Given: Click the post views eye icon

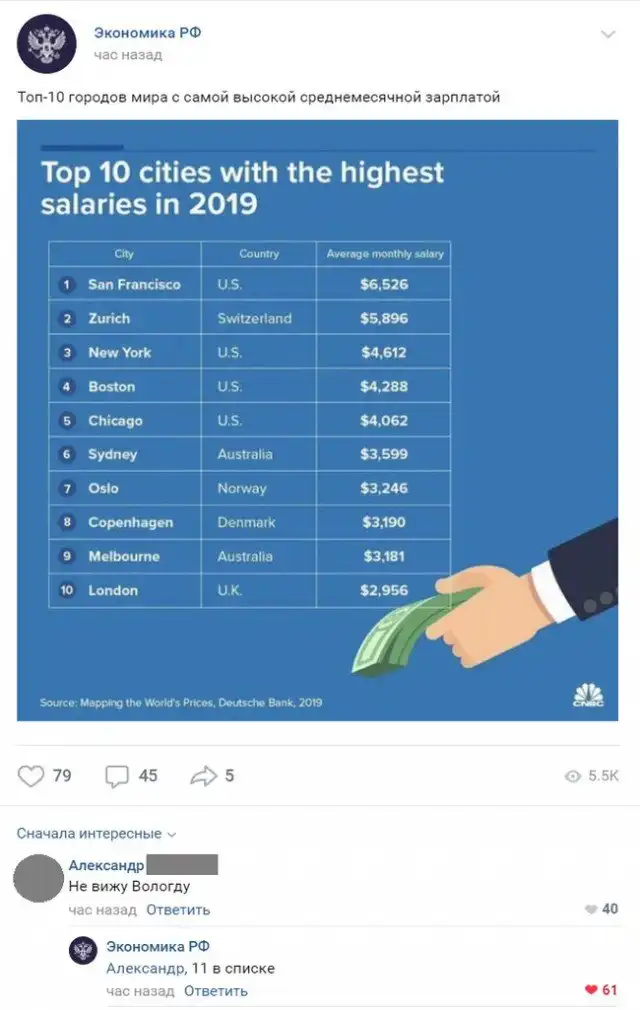Looking at the screenshot, I should point(573,776).
